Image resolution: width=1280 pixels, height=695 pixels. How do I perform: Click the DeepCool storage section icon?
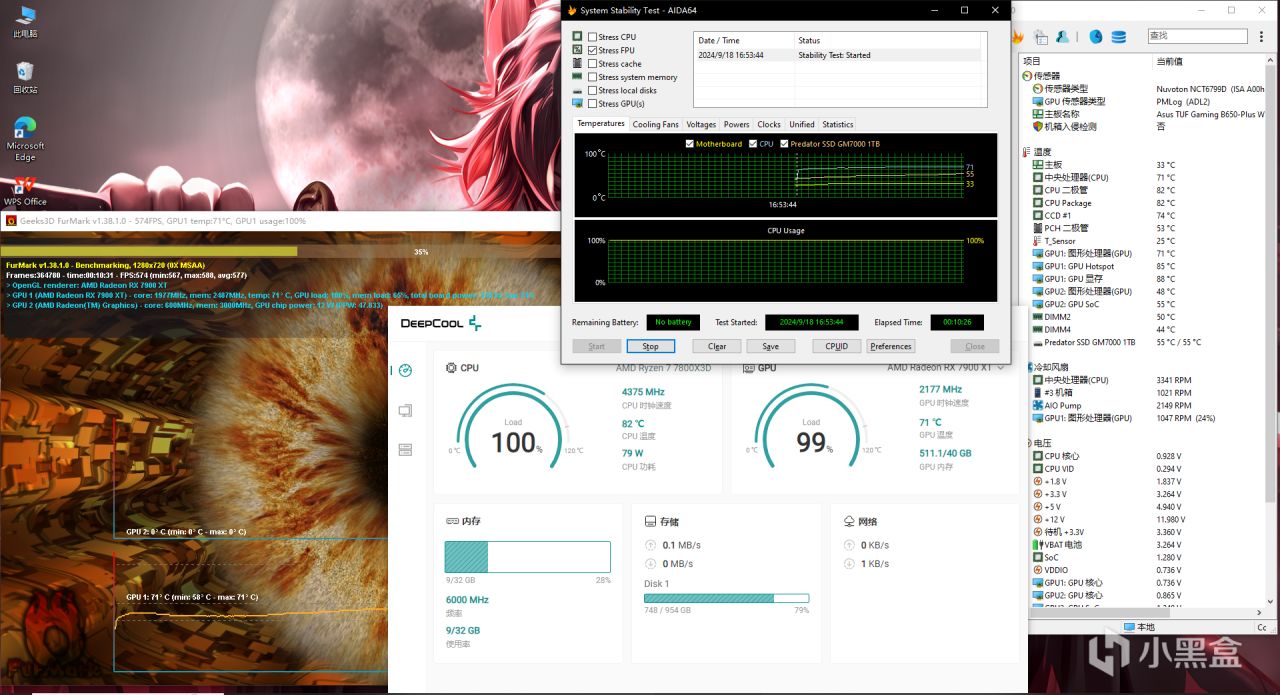tap(650, 521)
